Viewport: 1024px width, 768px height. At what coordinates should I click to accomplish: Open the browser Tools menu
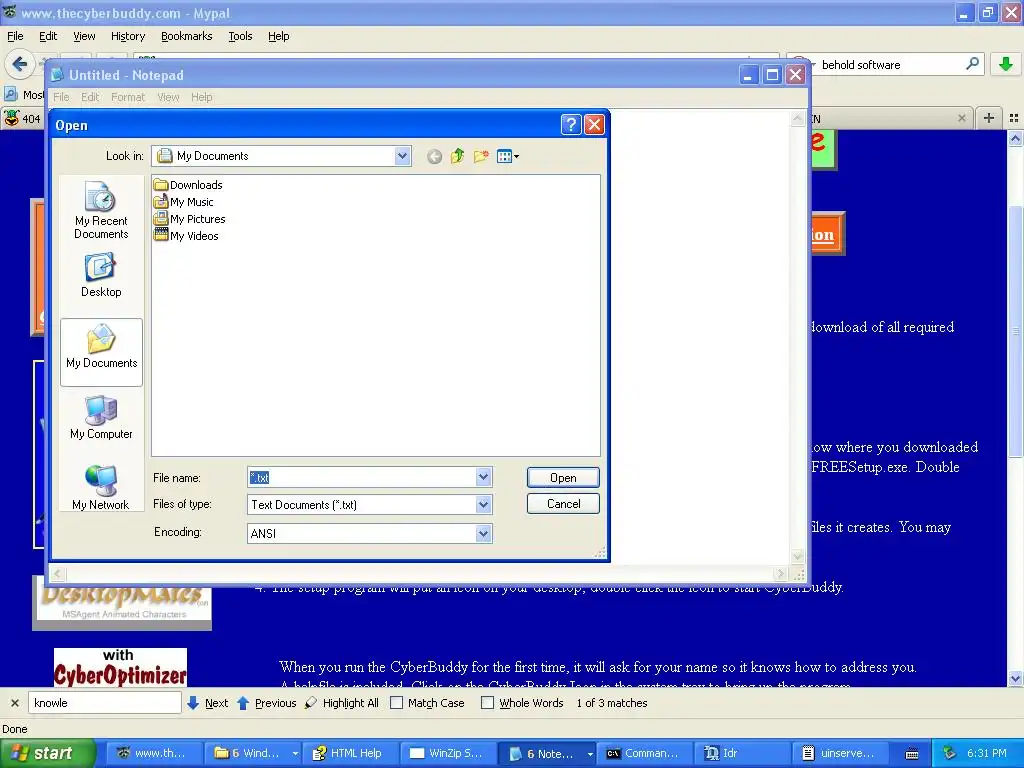[240, 36]
